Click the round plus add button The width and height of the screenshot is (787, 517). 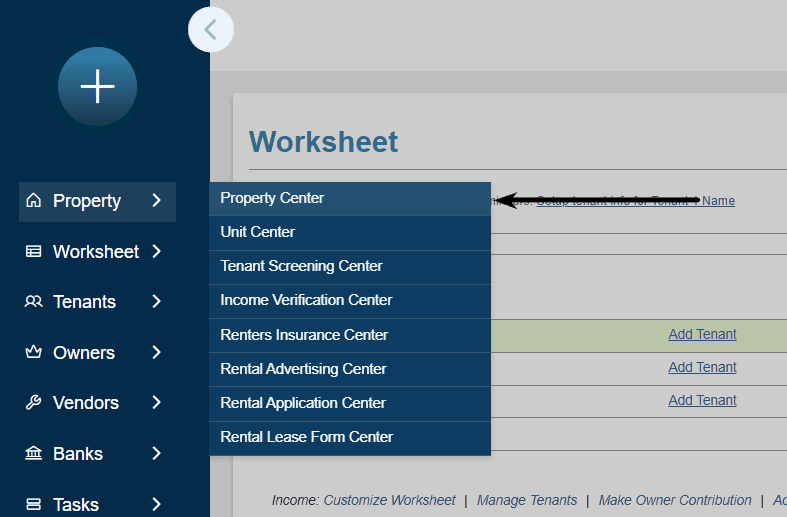click(x=97, y=87)
